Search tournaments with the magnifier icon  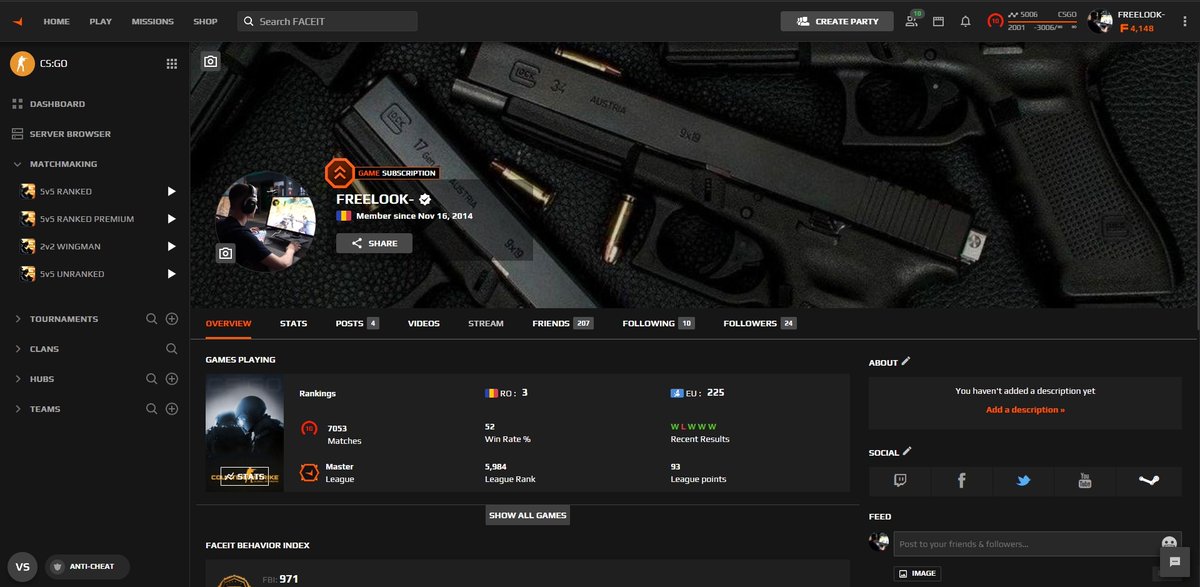(x=152, y=319)
